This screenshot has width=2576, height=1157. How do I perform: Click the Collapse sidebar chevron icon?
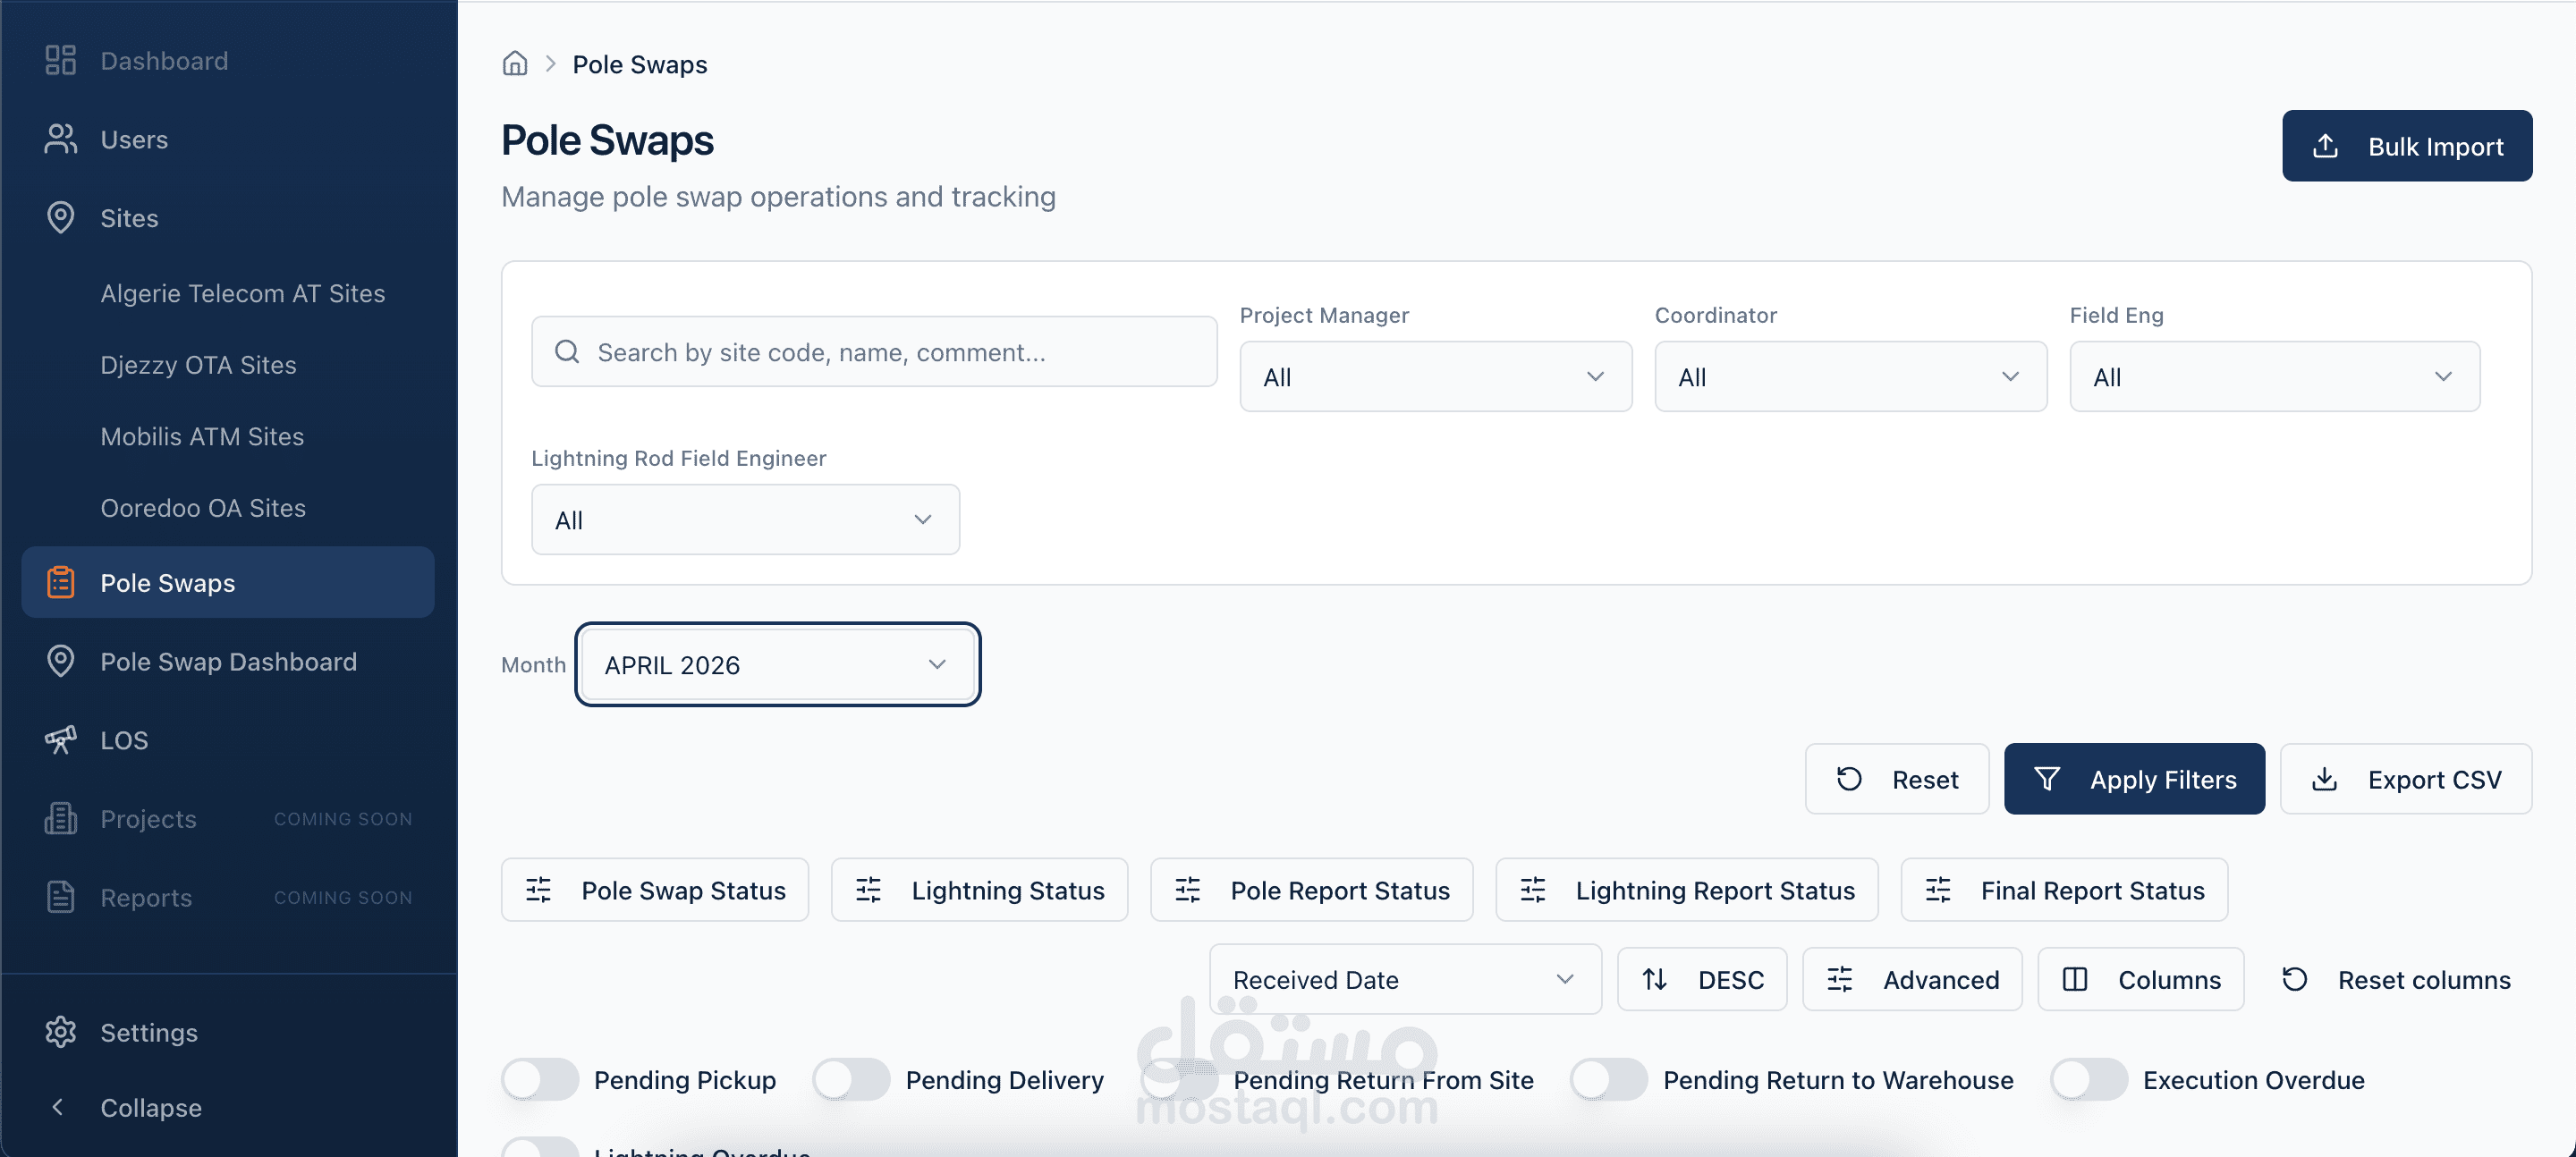(58, 1107)
